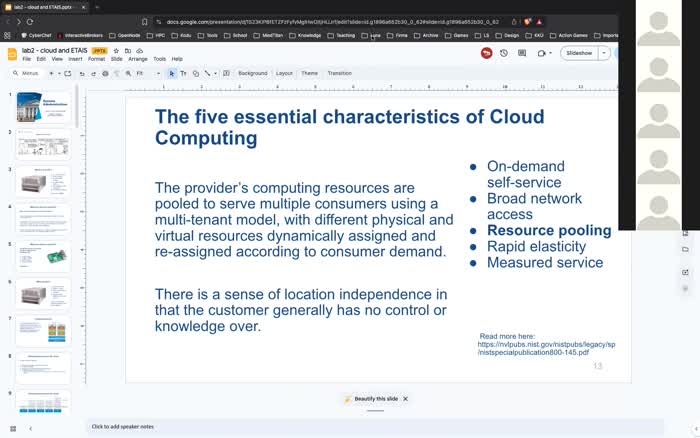This screenshot has height=438, width=700.
Task: Star the lab2 - cloud and ETAIS document
Action: (x=116, y=51)
